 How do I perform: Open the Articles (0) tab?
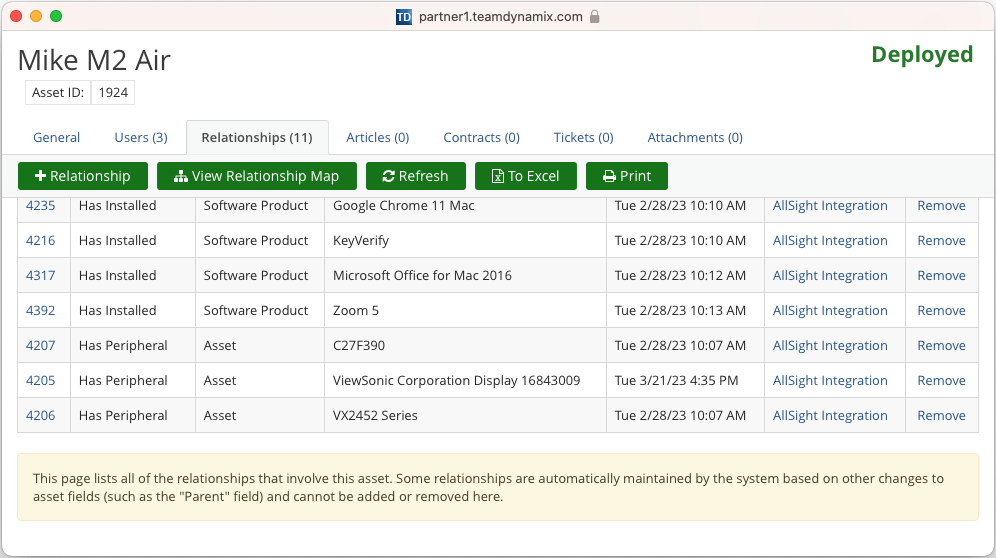(377, 137)
